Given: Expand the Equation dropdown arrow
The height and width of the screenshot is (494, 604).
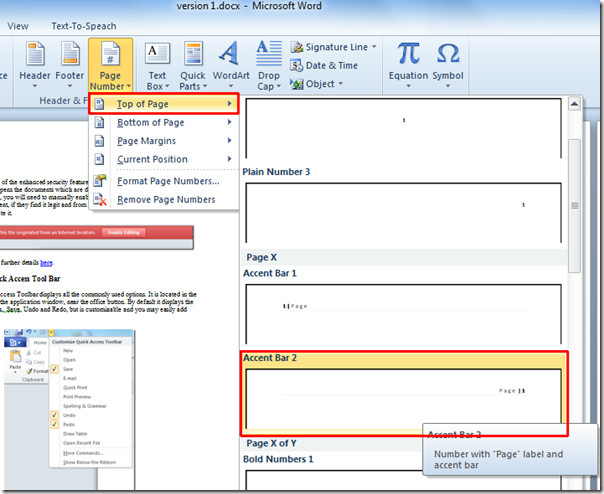Looking at the screenshot, I should tap(408, 86).
